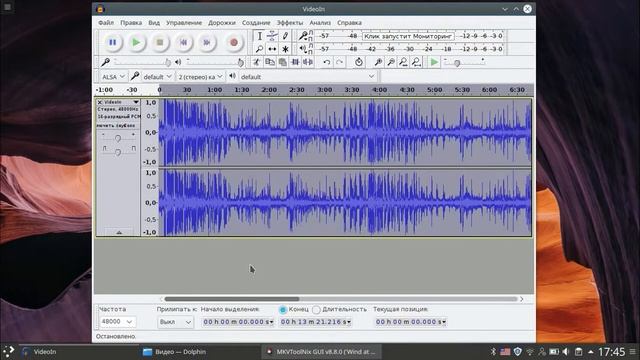This screenshot has width=640, height=360.
Task: Open the recording device default dropdown
Action: [x=157, y=77]
